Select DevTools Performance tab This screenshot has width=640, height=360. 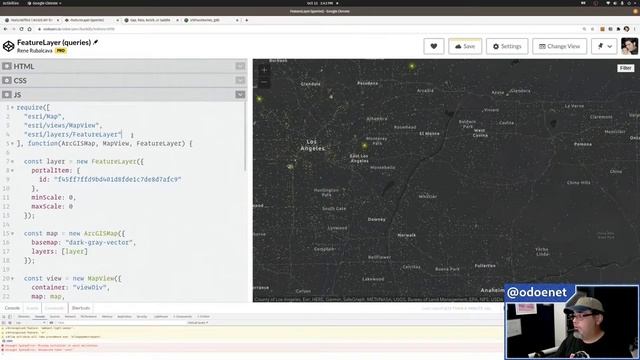88,317
